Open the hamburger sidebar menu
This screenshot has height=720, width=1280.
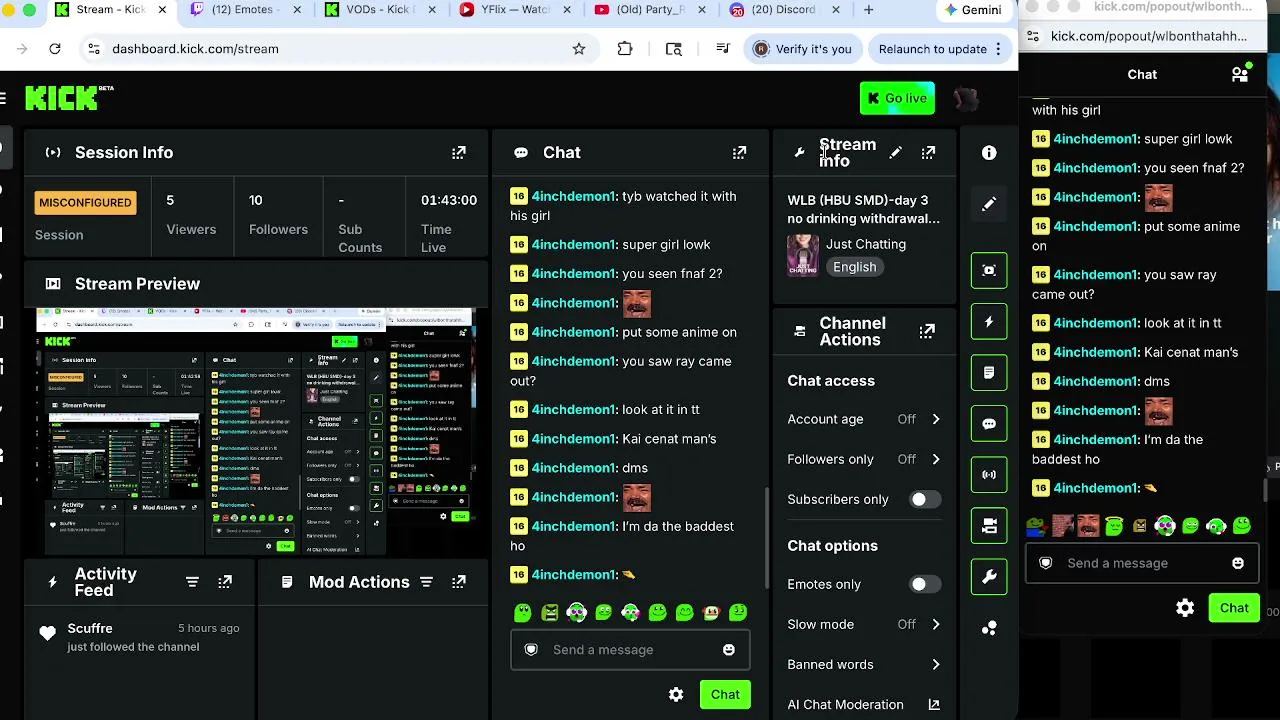3,98
